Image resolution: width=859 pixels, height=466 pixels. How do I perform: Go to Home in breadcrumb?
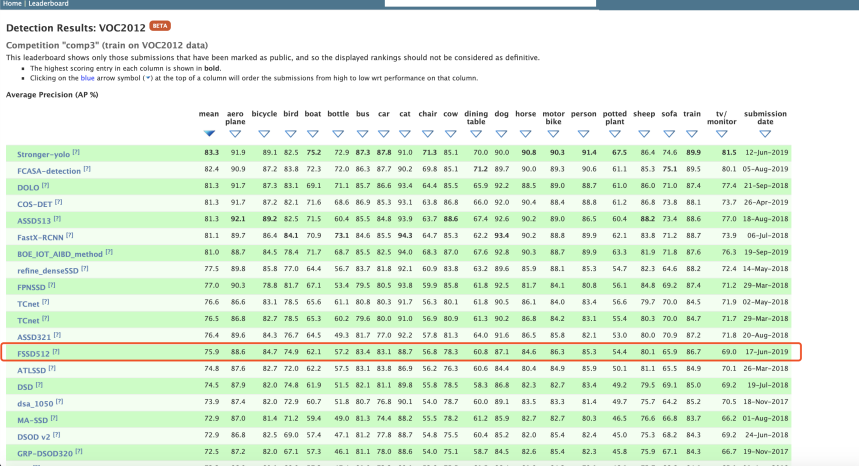(x=12, y=4)
